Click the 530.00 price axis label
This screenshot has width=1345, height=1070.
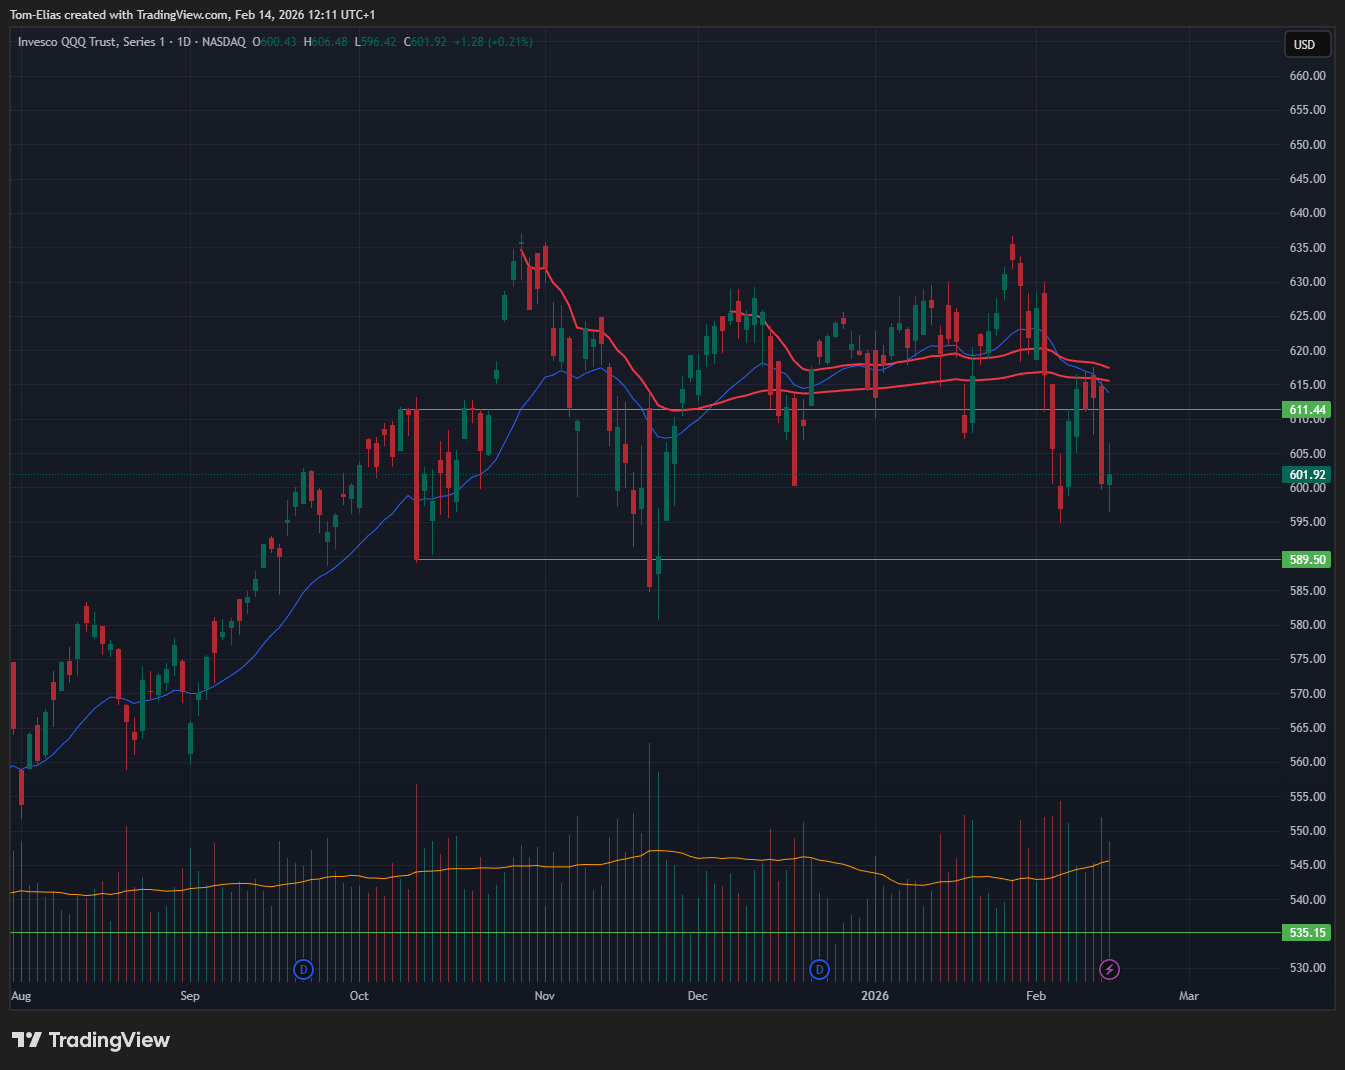pos(1307,968)
